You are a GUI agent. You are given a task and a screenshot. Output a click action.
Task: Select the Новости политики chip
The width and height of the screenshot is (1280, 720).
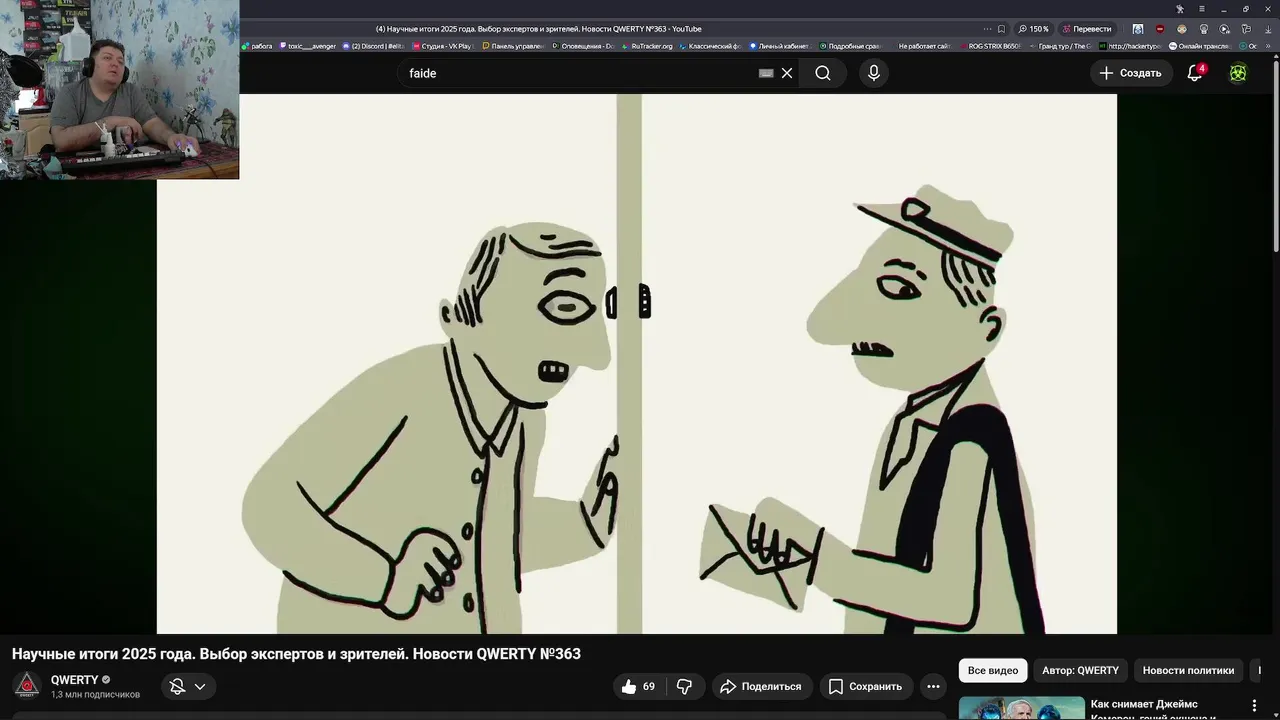[1188, 670]
